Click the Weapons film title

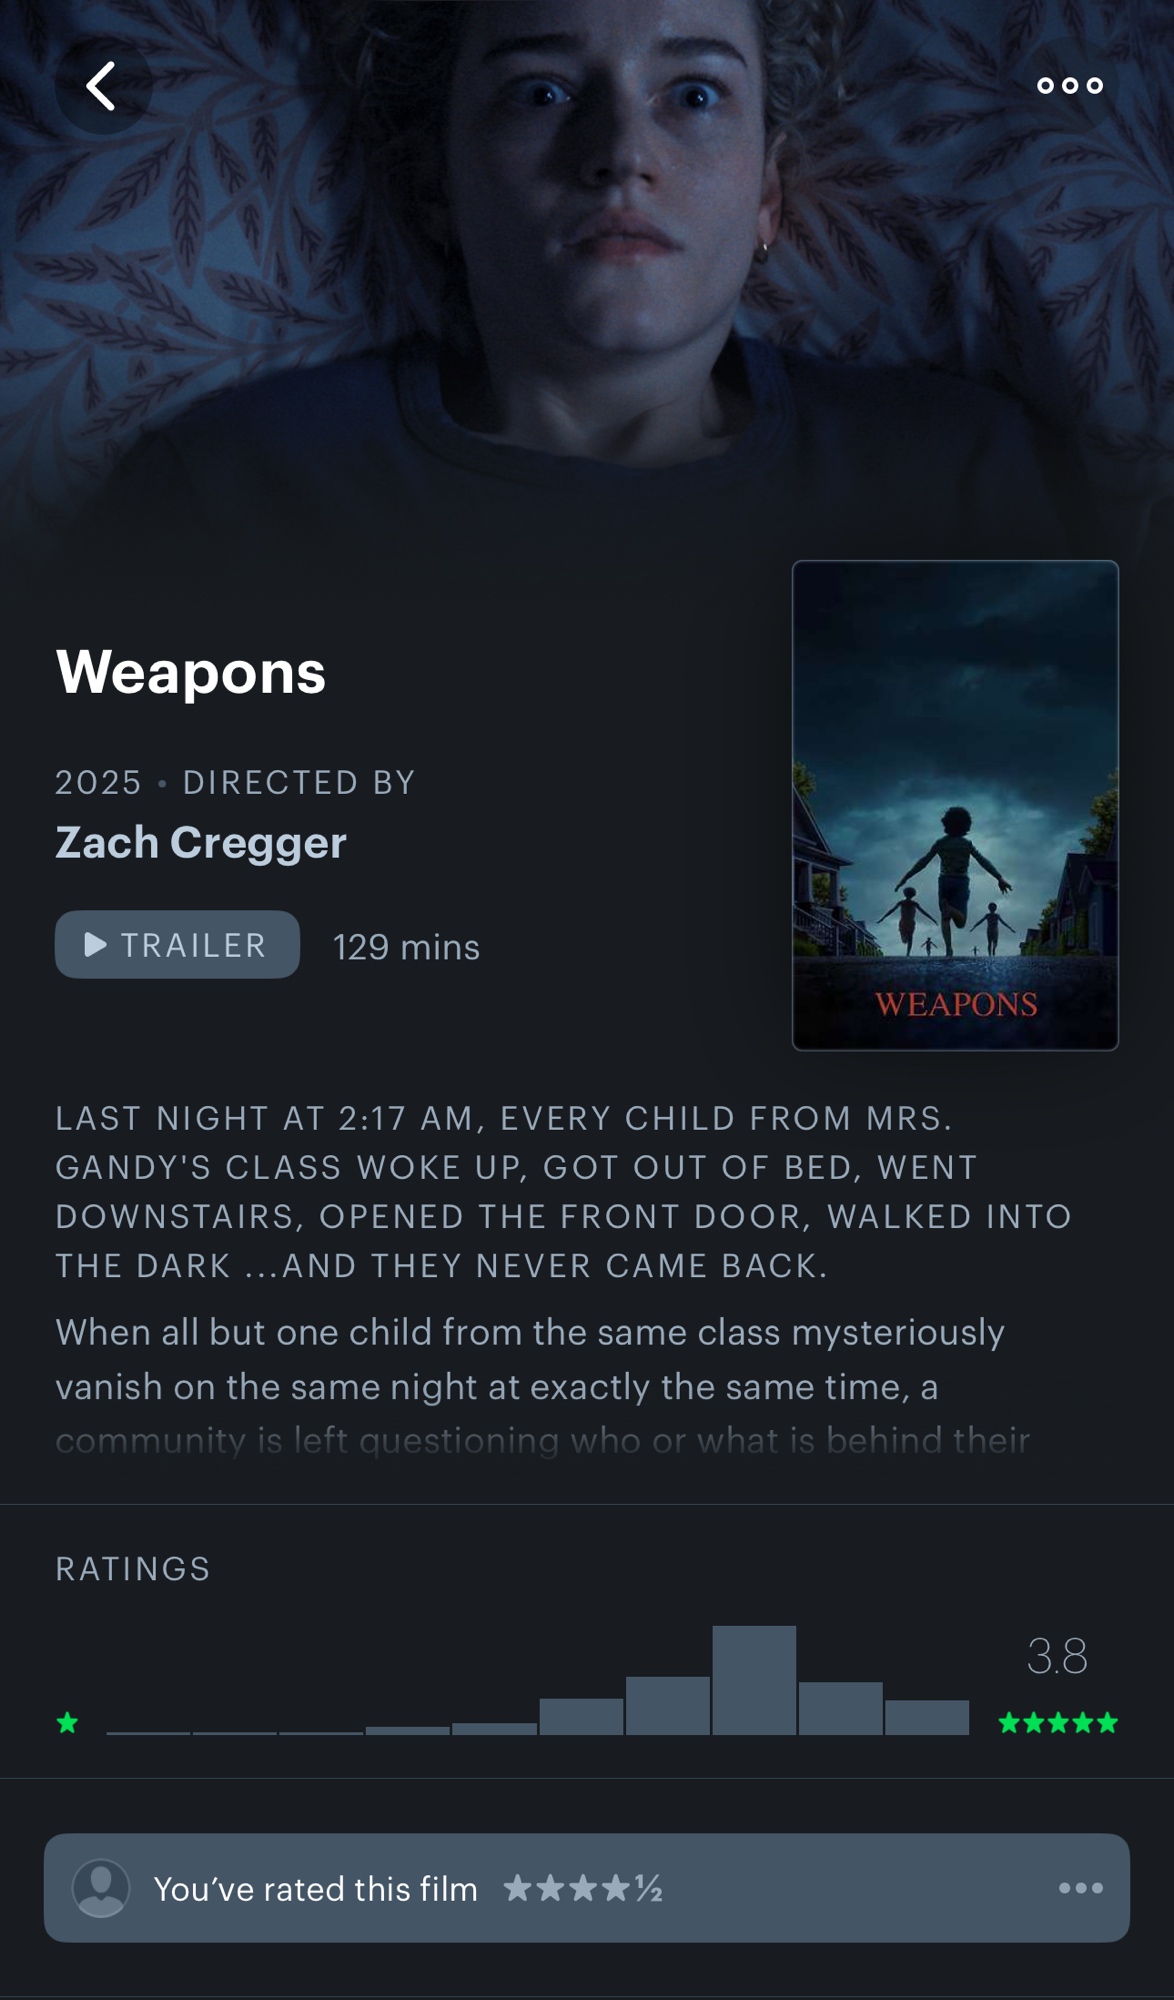191,671
